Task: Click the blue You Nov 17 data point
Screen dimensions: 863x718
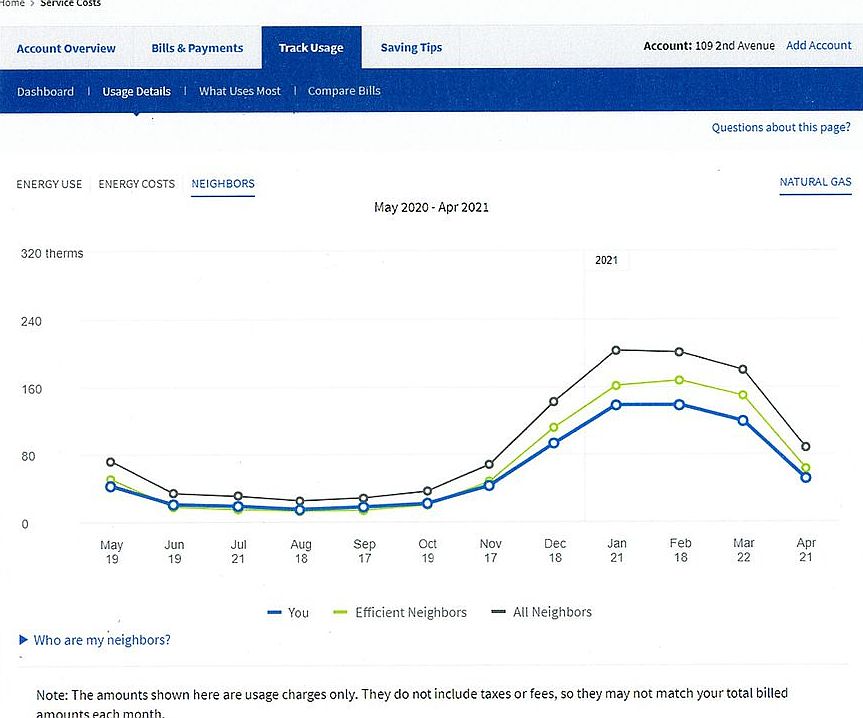Action: point(489,485)
